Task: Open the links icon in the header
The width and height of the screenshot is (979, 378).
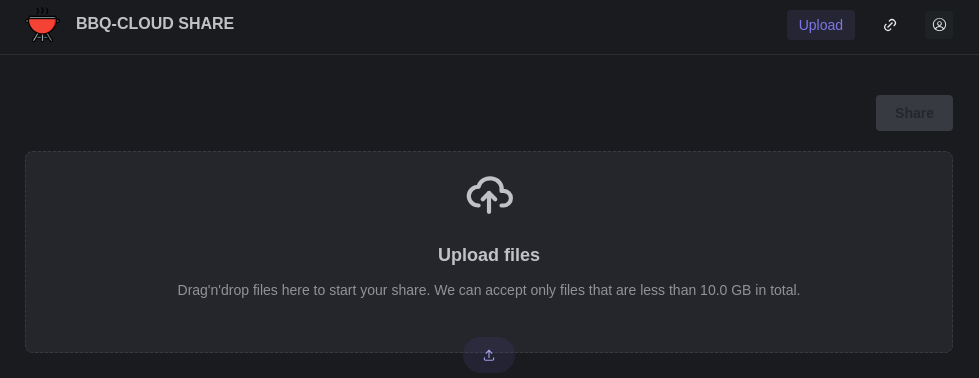Action: point(890,25)
